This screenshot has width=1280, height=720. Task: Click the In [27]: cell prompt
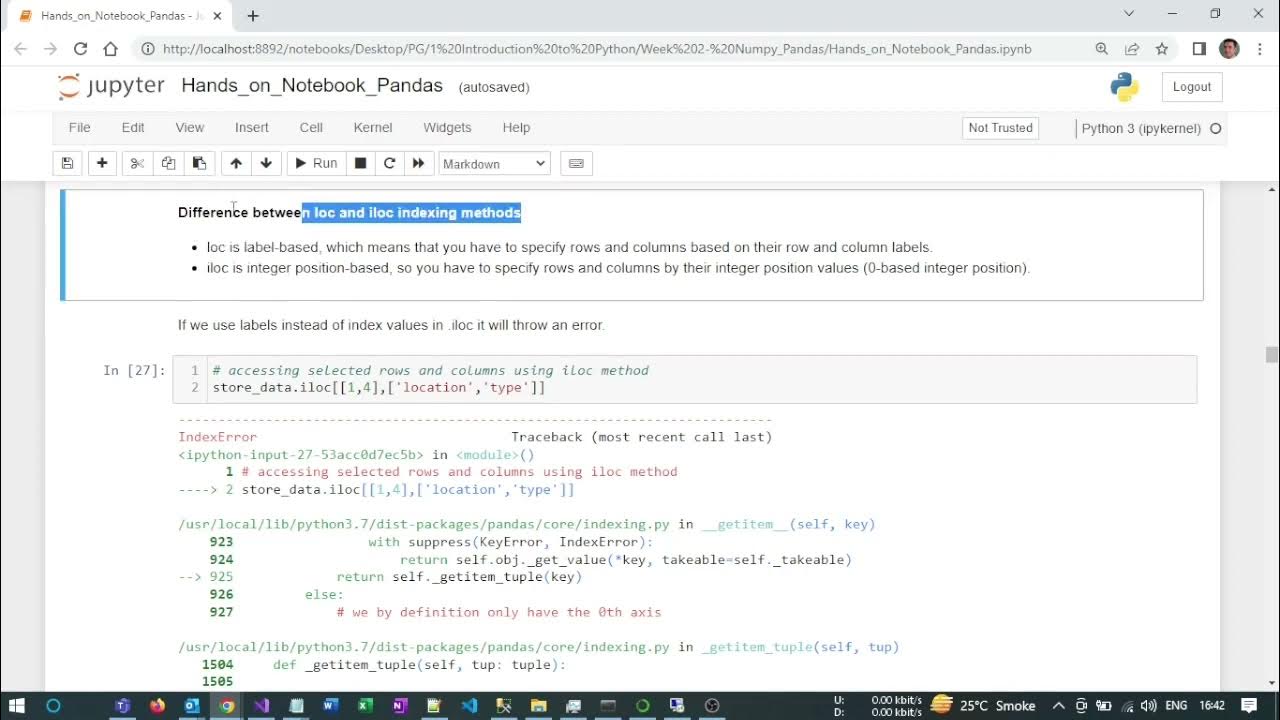(x=134, y=370)
